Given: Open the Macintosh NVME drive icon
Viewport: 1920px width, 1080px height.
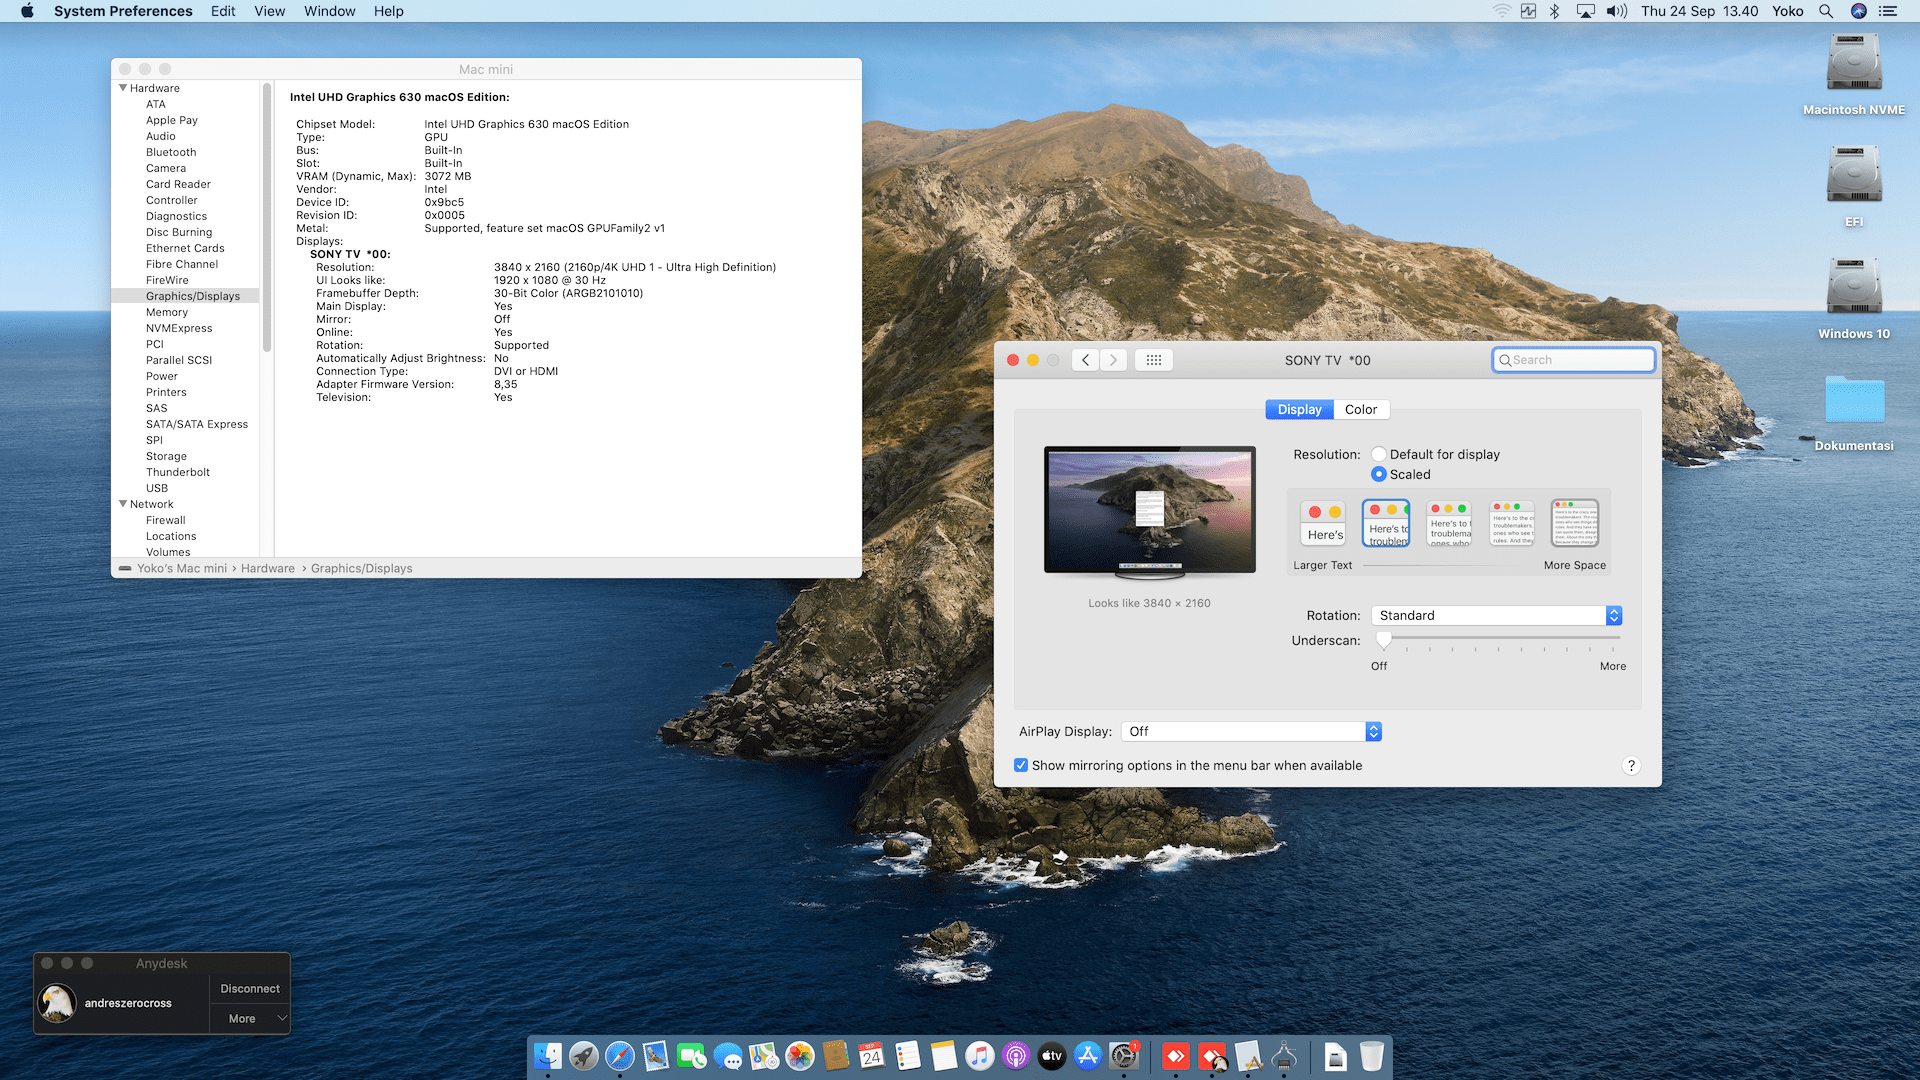Looking at the screenshot, I should point(1853,65).
